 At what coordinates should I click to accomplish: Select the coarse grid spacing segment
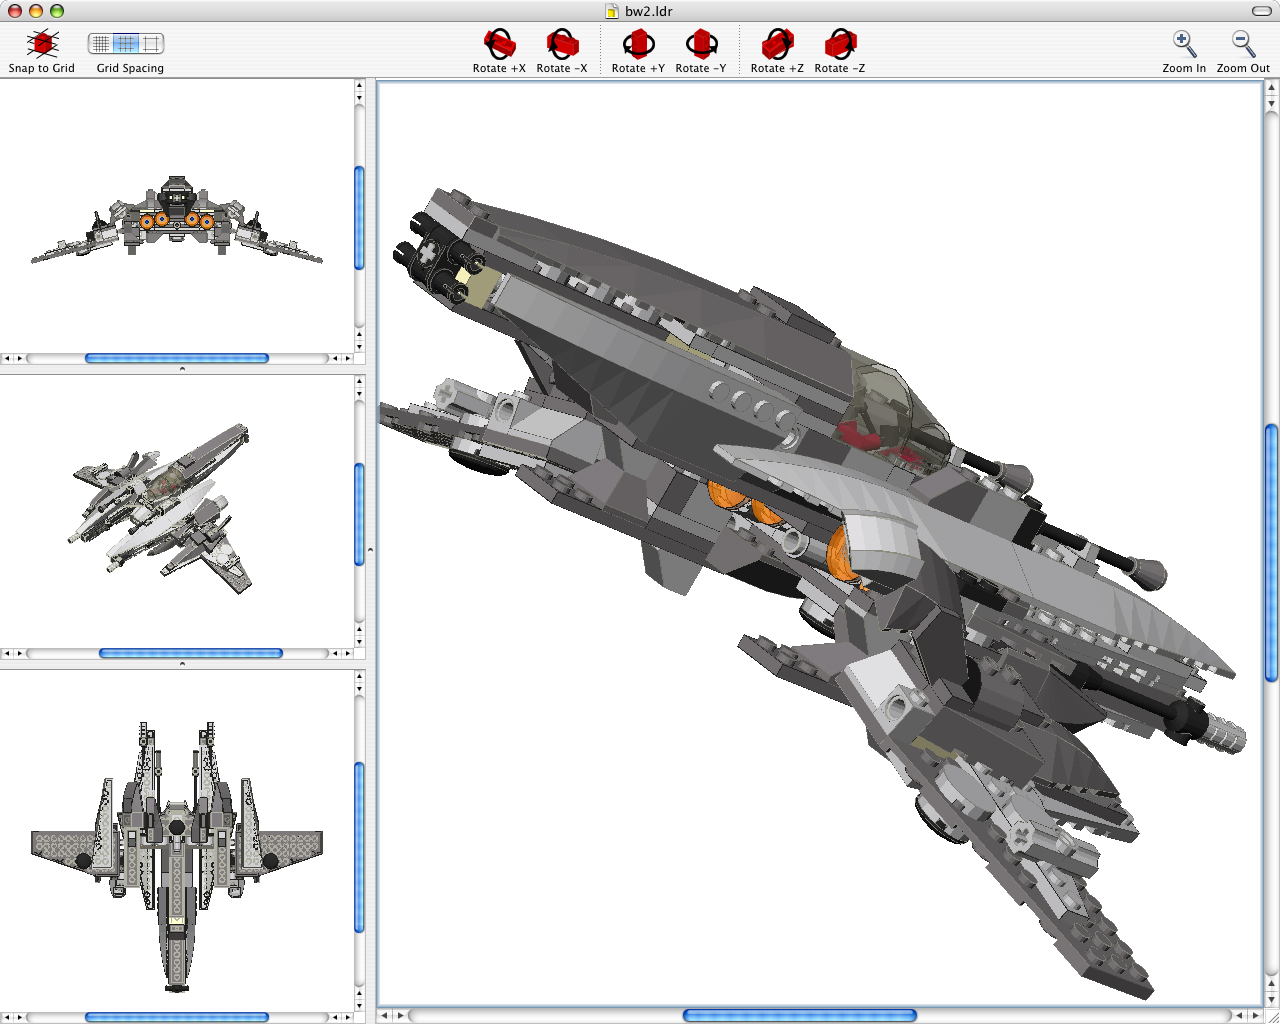pyautogui.click(x=153, y=44)
